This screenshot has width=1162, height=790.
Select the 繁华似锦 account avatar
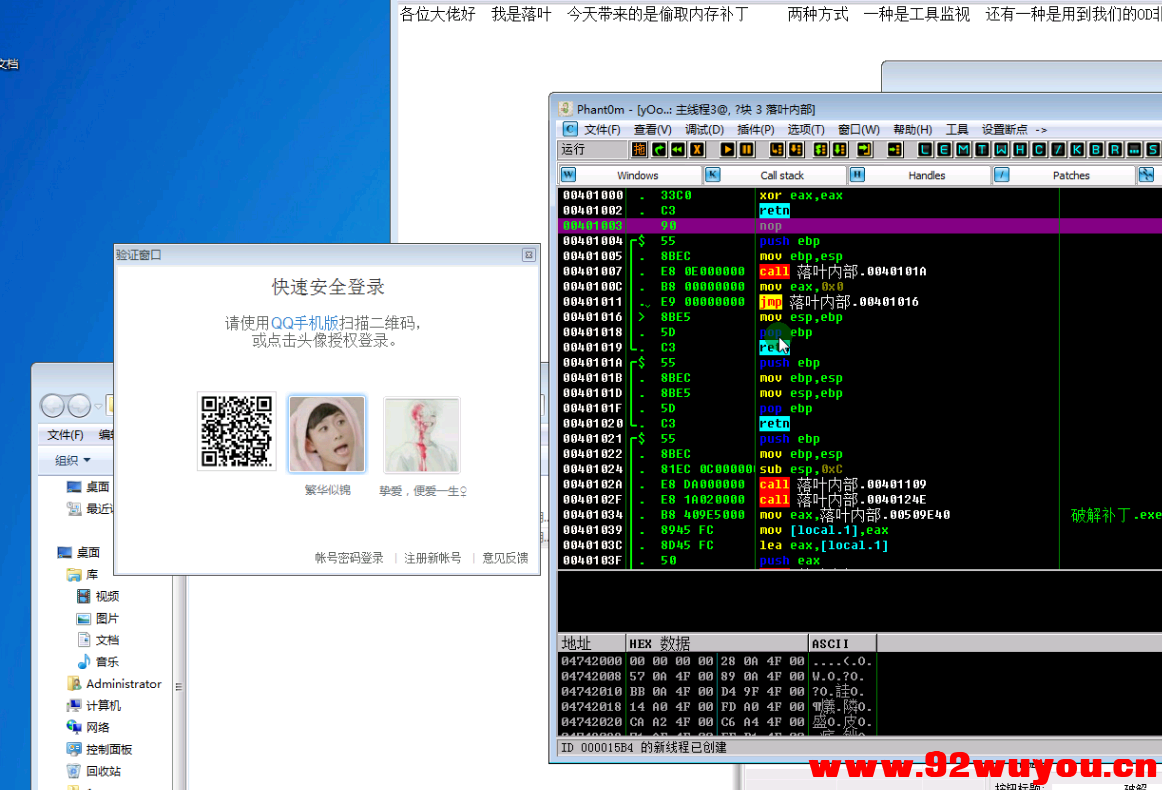pyautogui.click(x=327, y=433)
